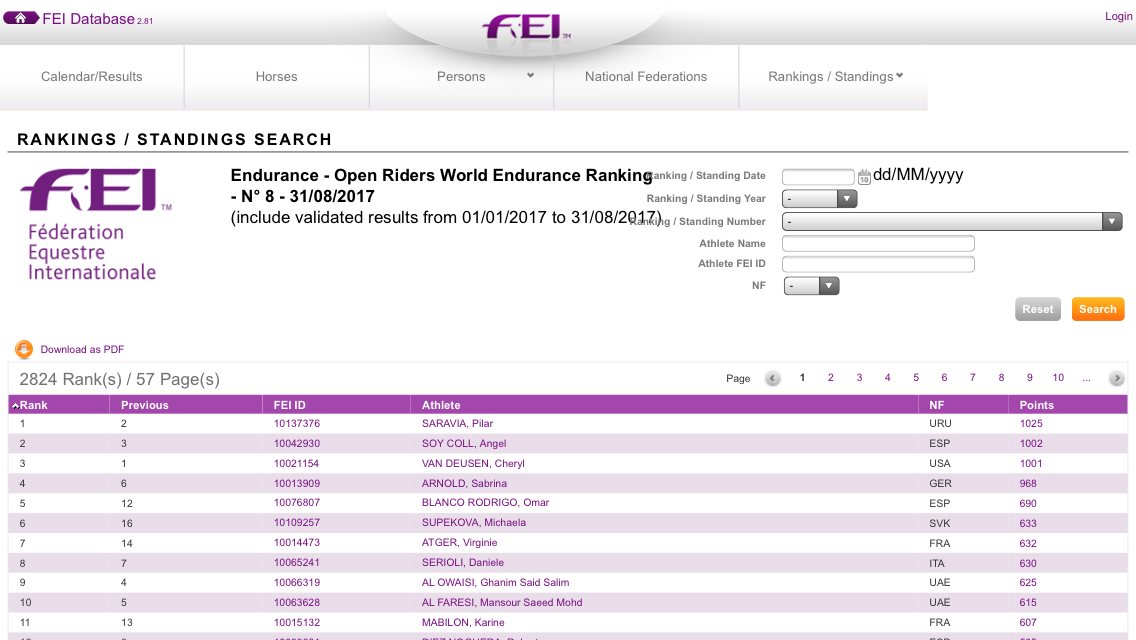This screenshot has width=1136, height=640.
Task: Go to results page 6
Action: (944, 378)
